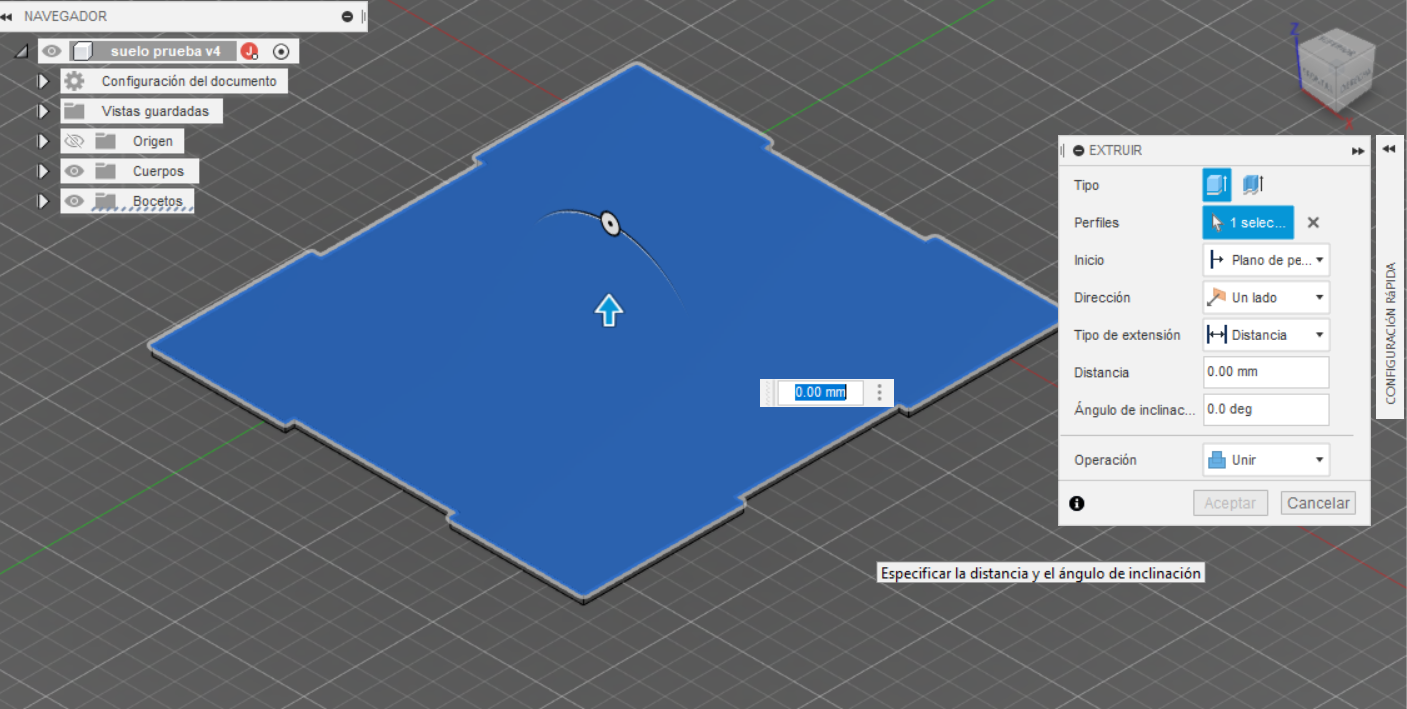The height and width of the screenshot is (709, 1407).
Task: Expand the Configuración rápida side panel
Action: pyautogui.click(x=1389, y=149)
